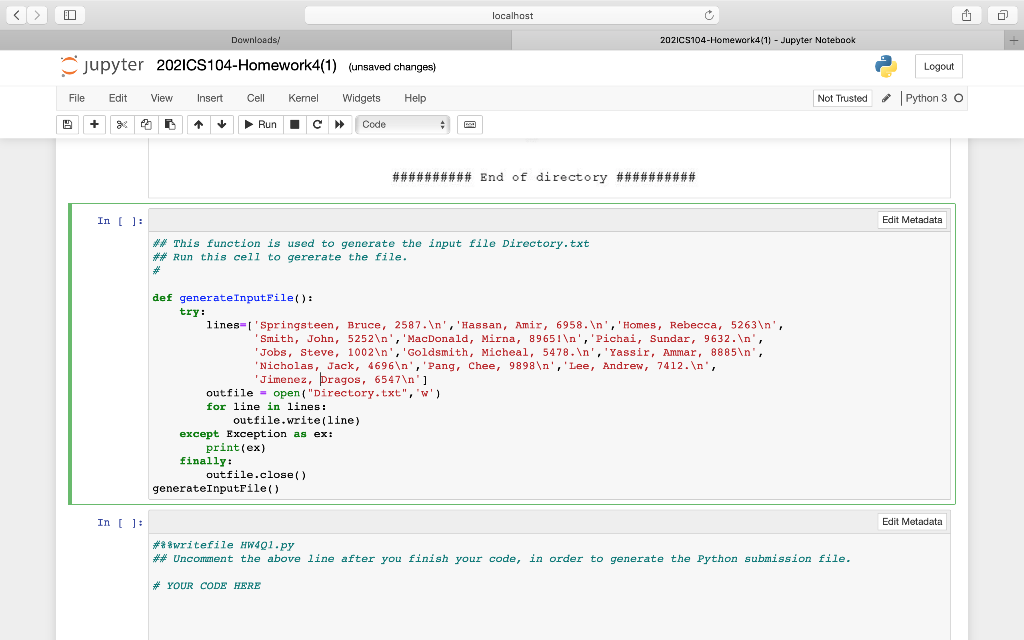The image size is (1024, 640).
Task: Click the '# YOUR CODE HERE' comment
Action: pyautogui.click(x=206, y=586)
